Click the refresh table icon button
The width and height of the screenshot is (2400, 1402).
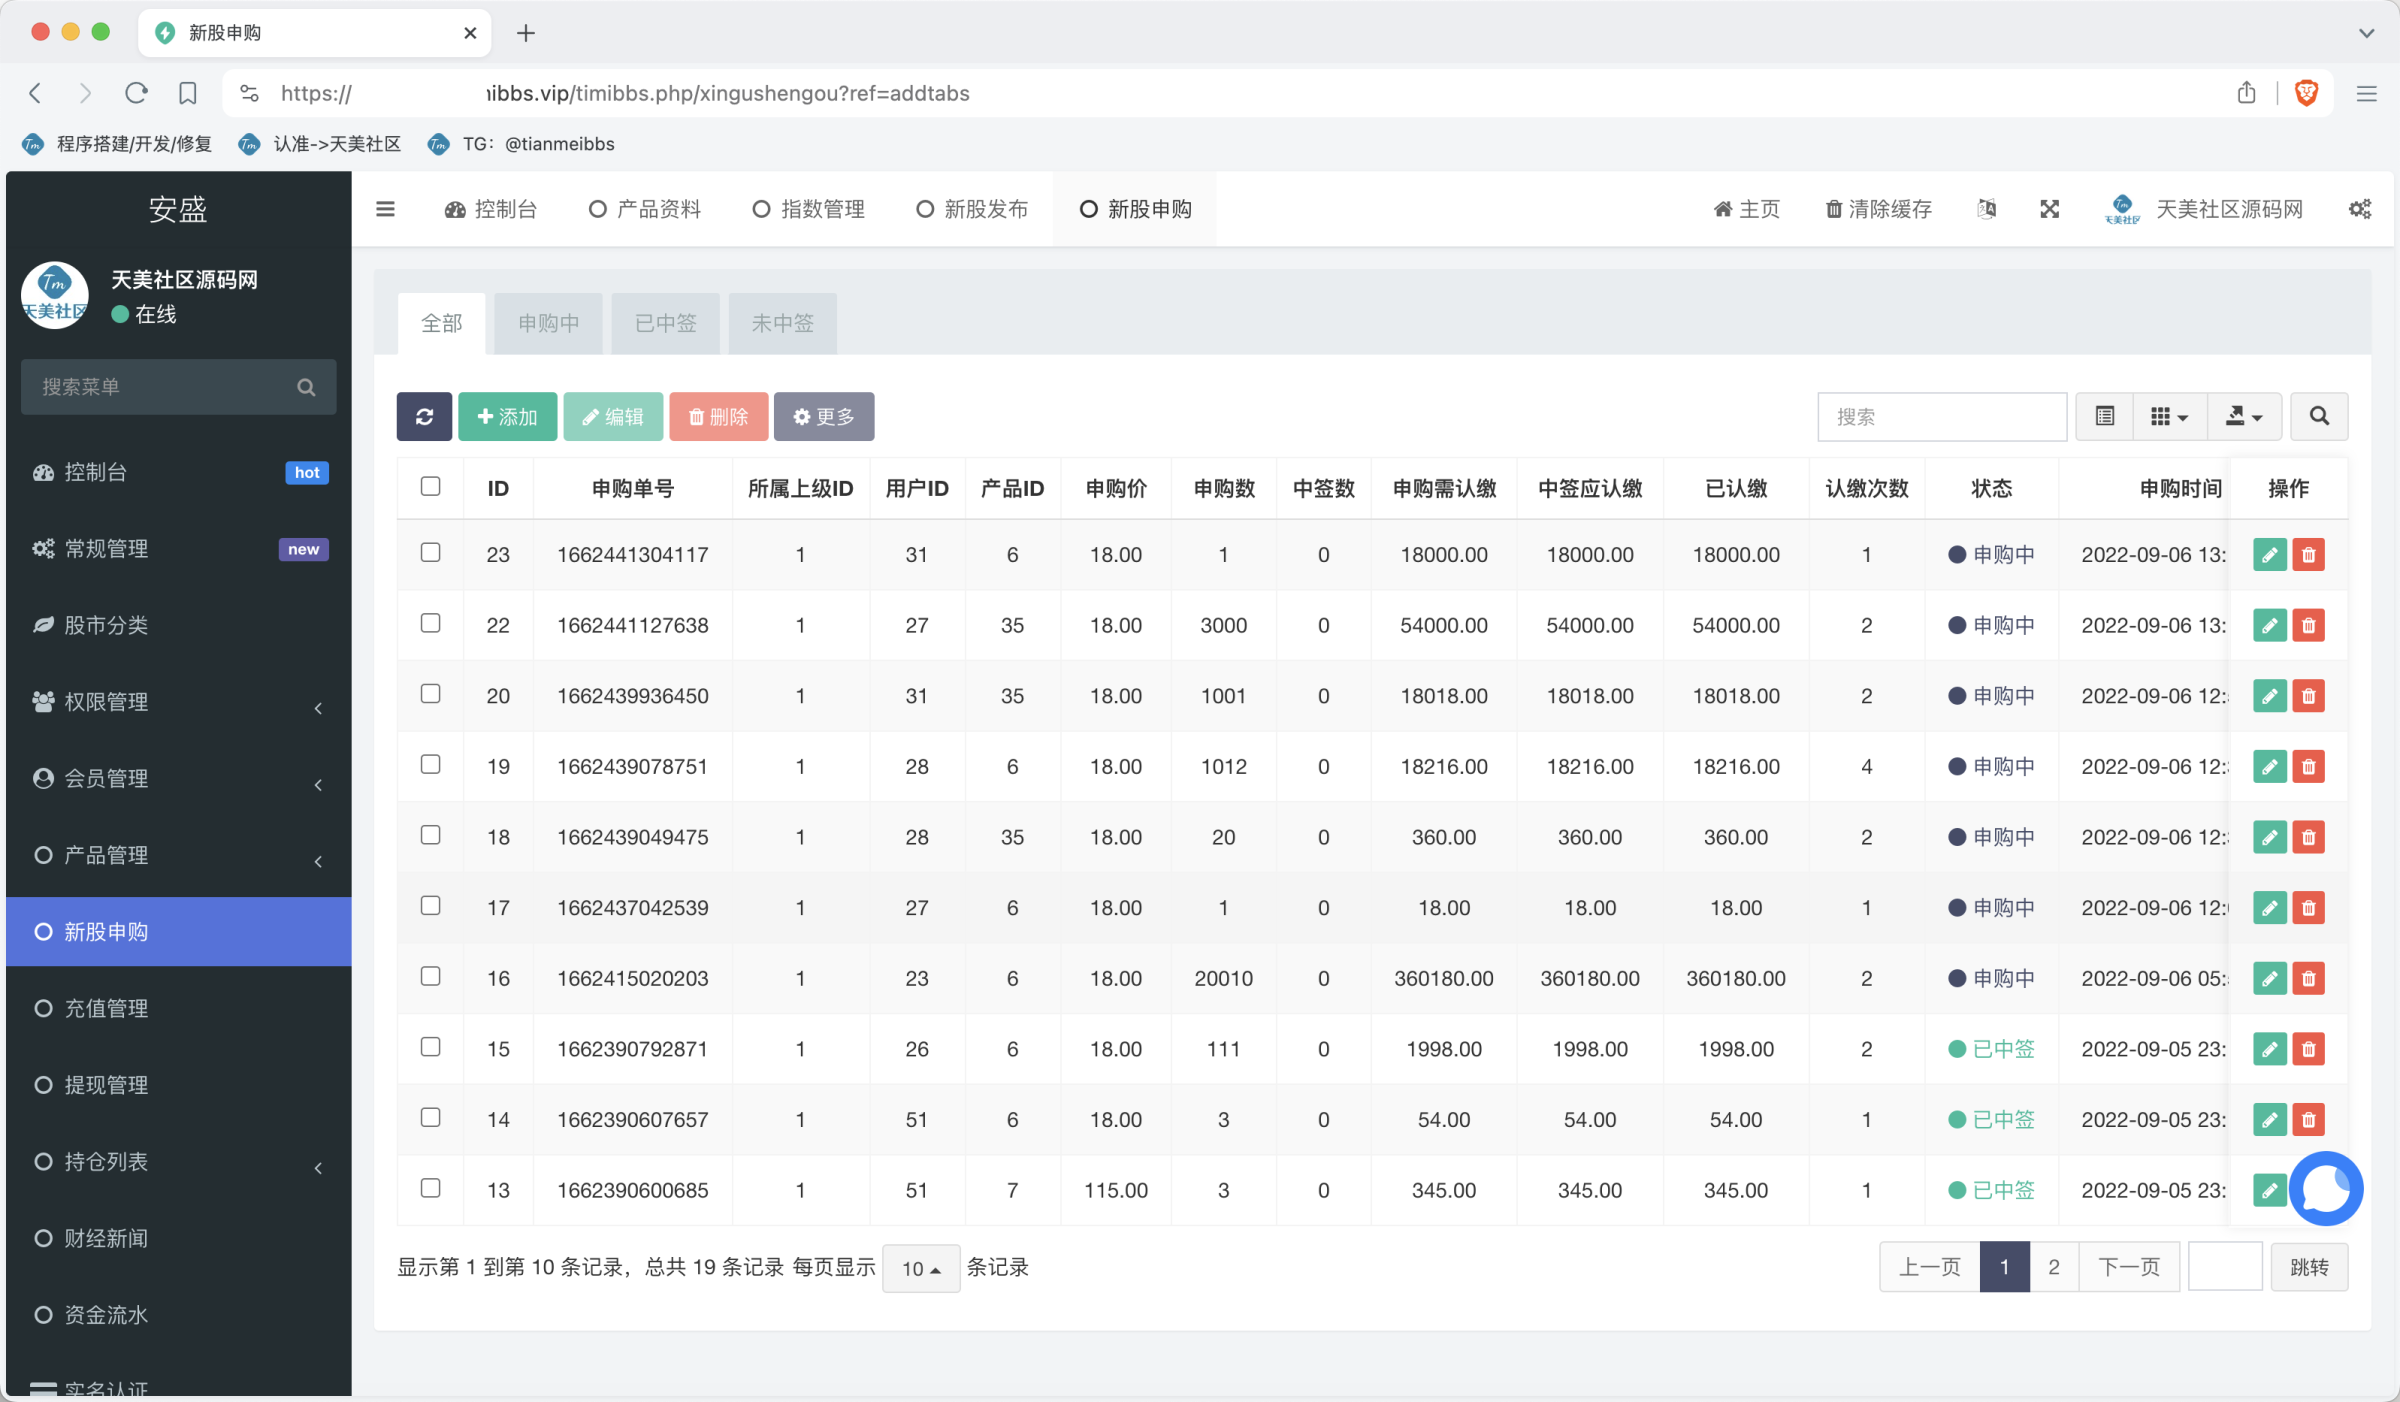(424, 417)
